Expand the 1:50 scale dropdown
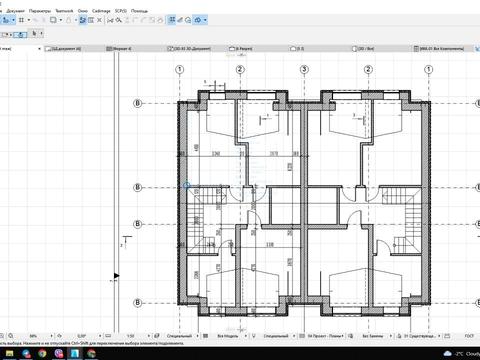This screenshot has width=480, height=360. 148,336
